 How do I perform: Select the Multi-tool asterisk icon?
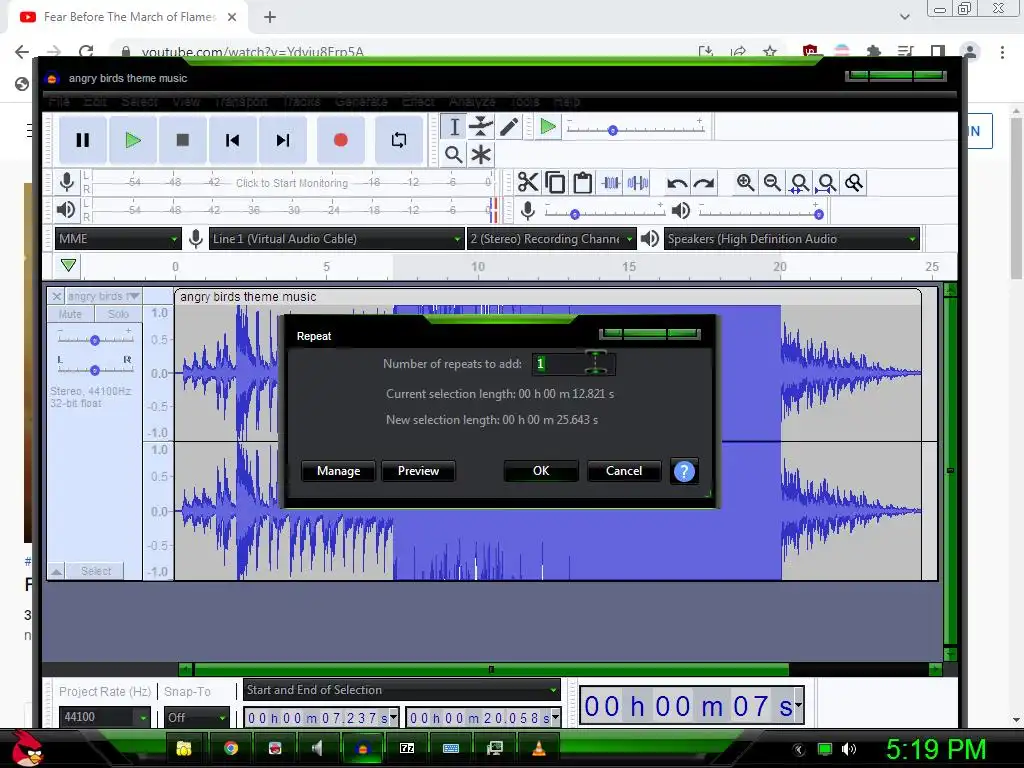click(481, 155)
